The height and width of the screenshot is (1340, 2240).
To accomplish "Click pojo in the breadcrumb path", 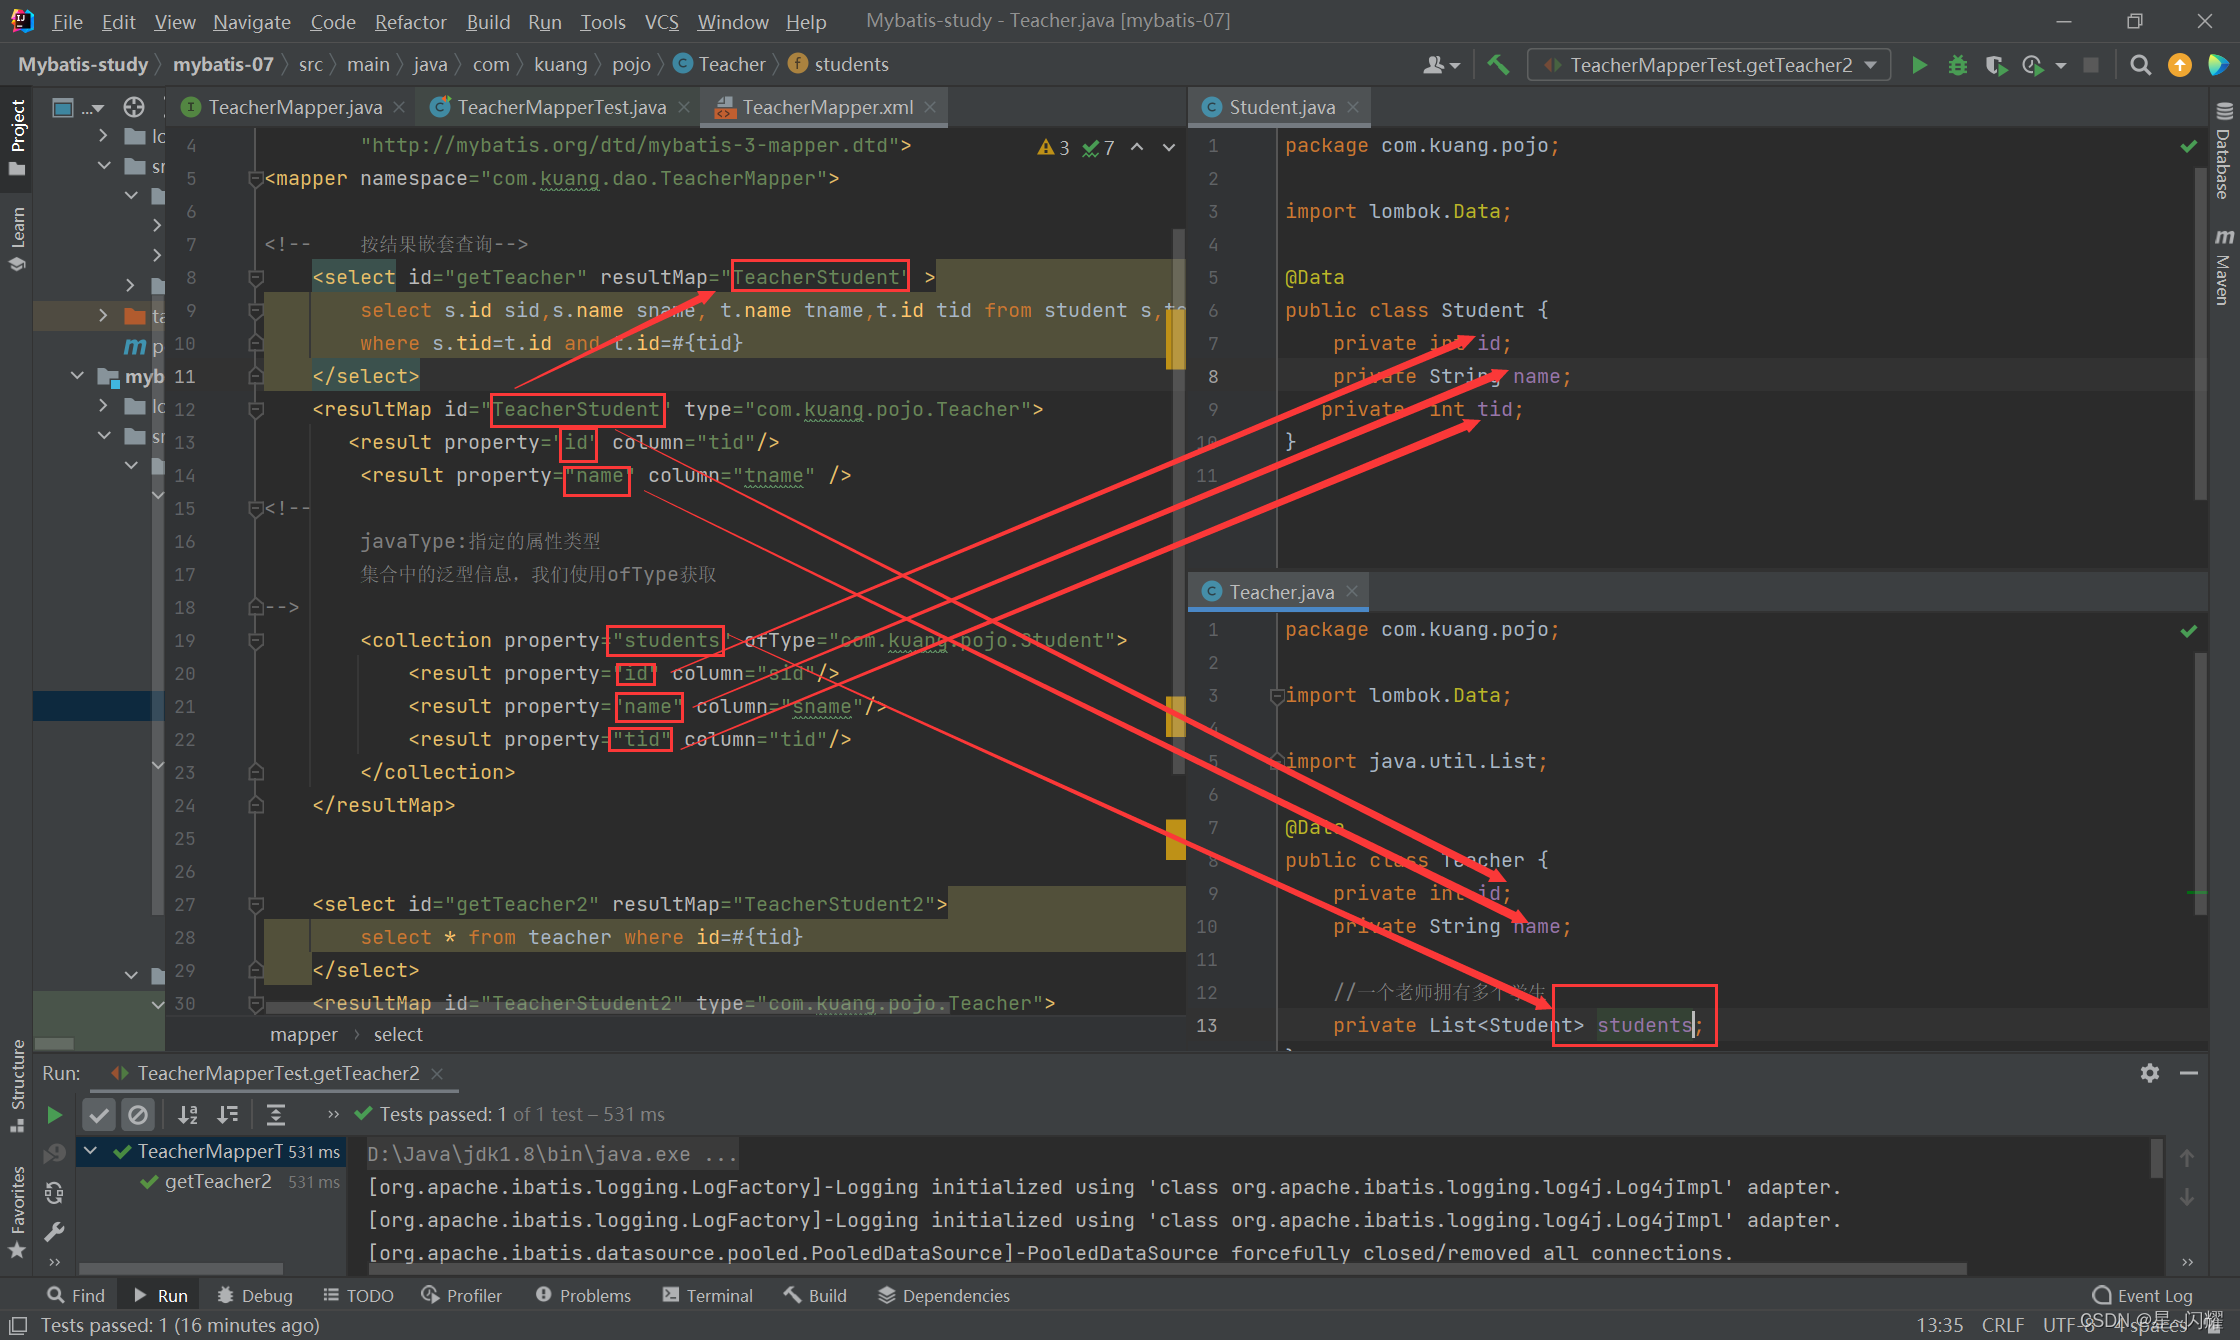I will coord(631,64).
